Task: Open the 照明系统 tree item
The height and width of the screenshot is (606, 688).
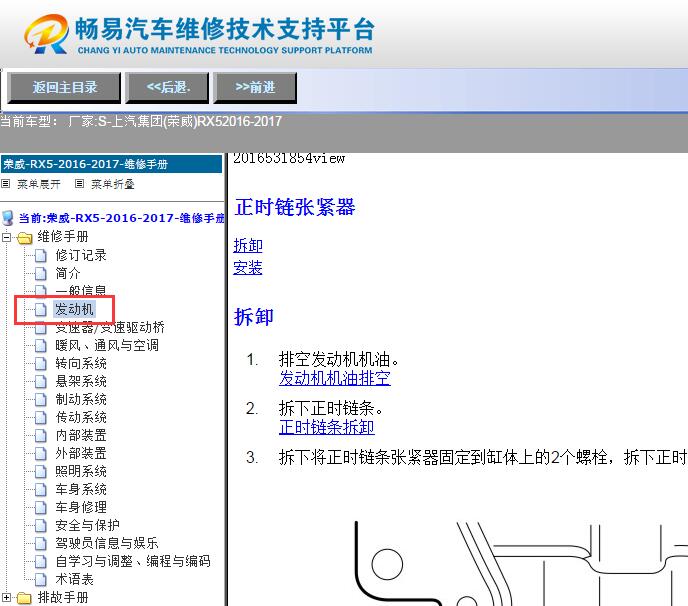Action: point(81,471)
